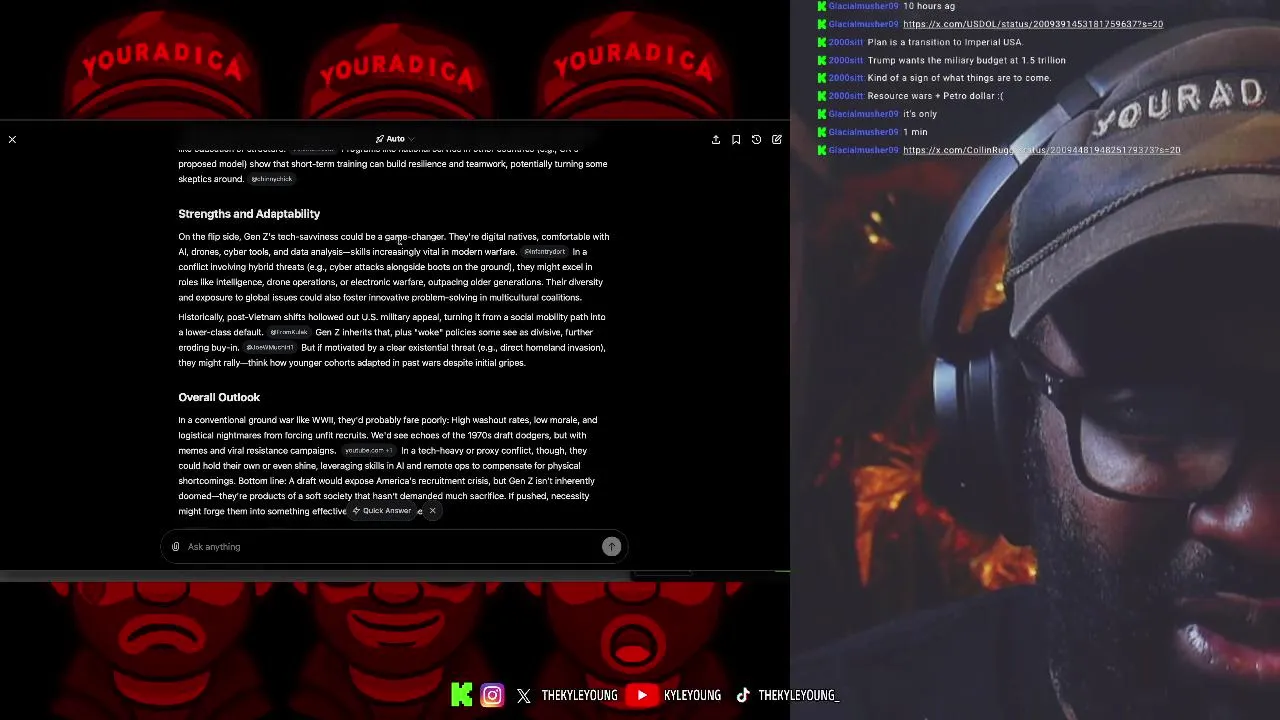
Task: Select the Strengths and Adaptability heading
Action: [249, 214]
